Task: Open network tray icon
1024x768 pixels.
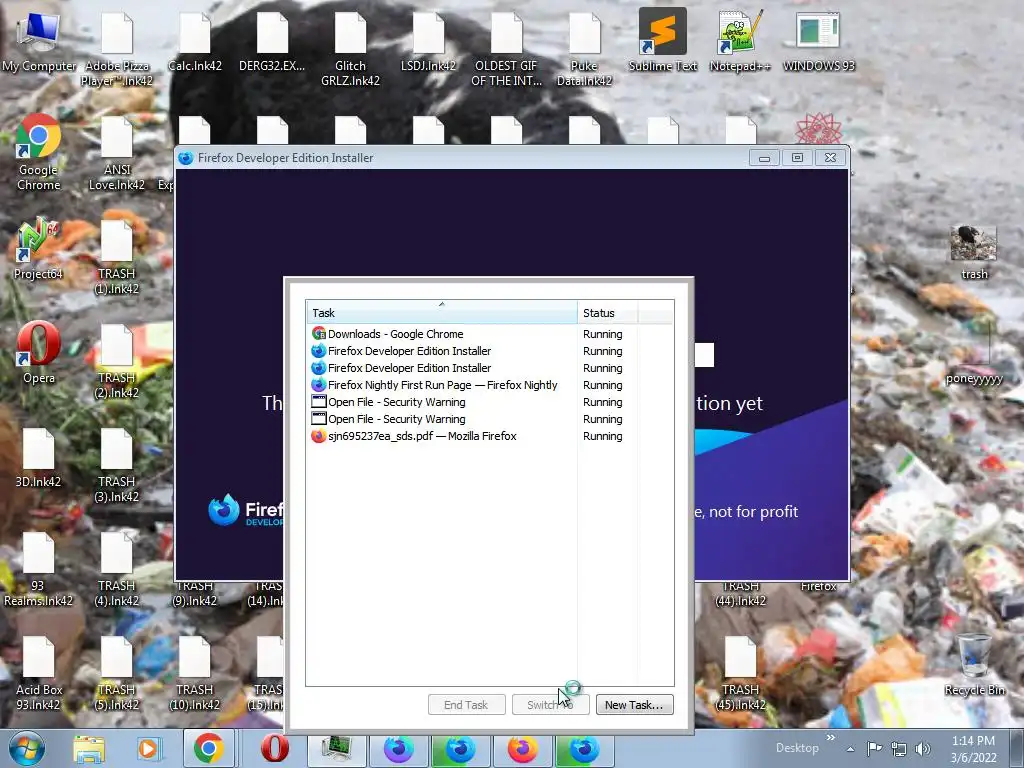Action: [x=899, y=749]
